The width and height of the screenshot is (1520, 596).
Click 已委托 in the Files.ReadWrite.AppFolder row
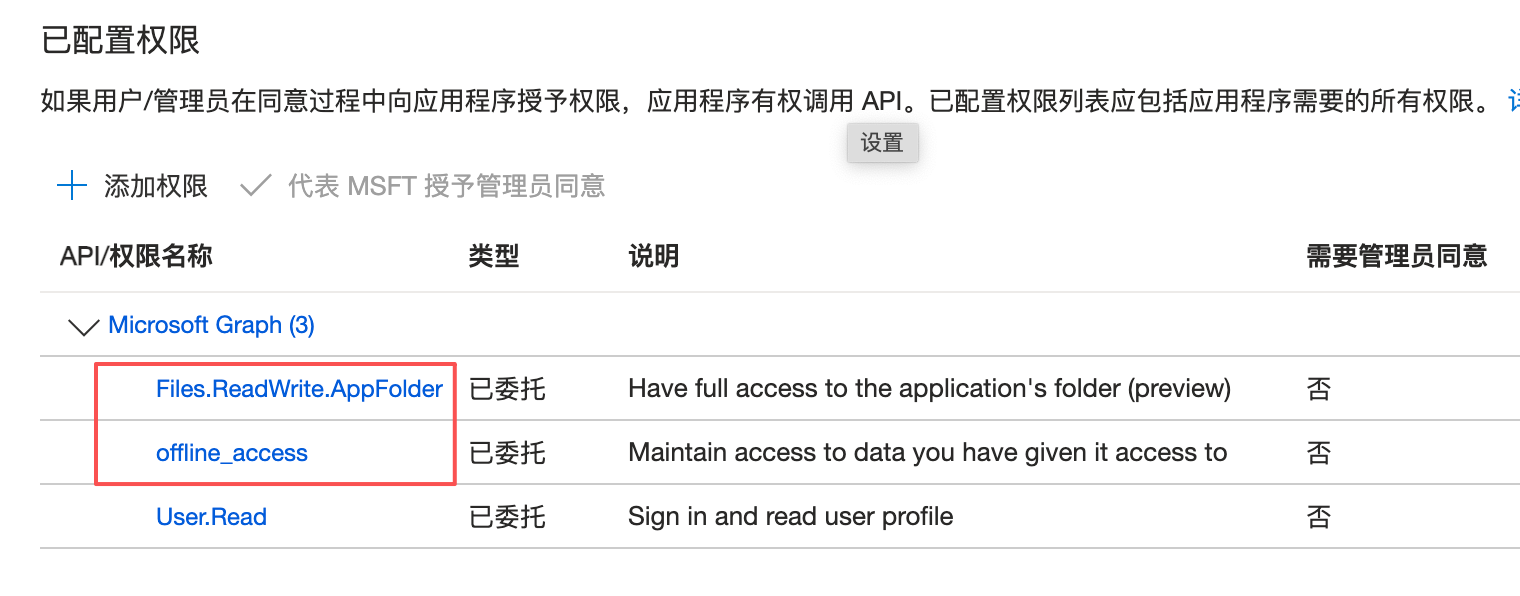tap(507, 388)
